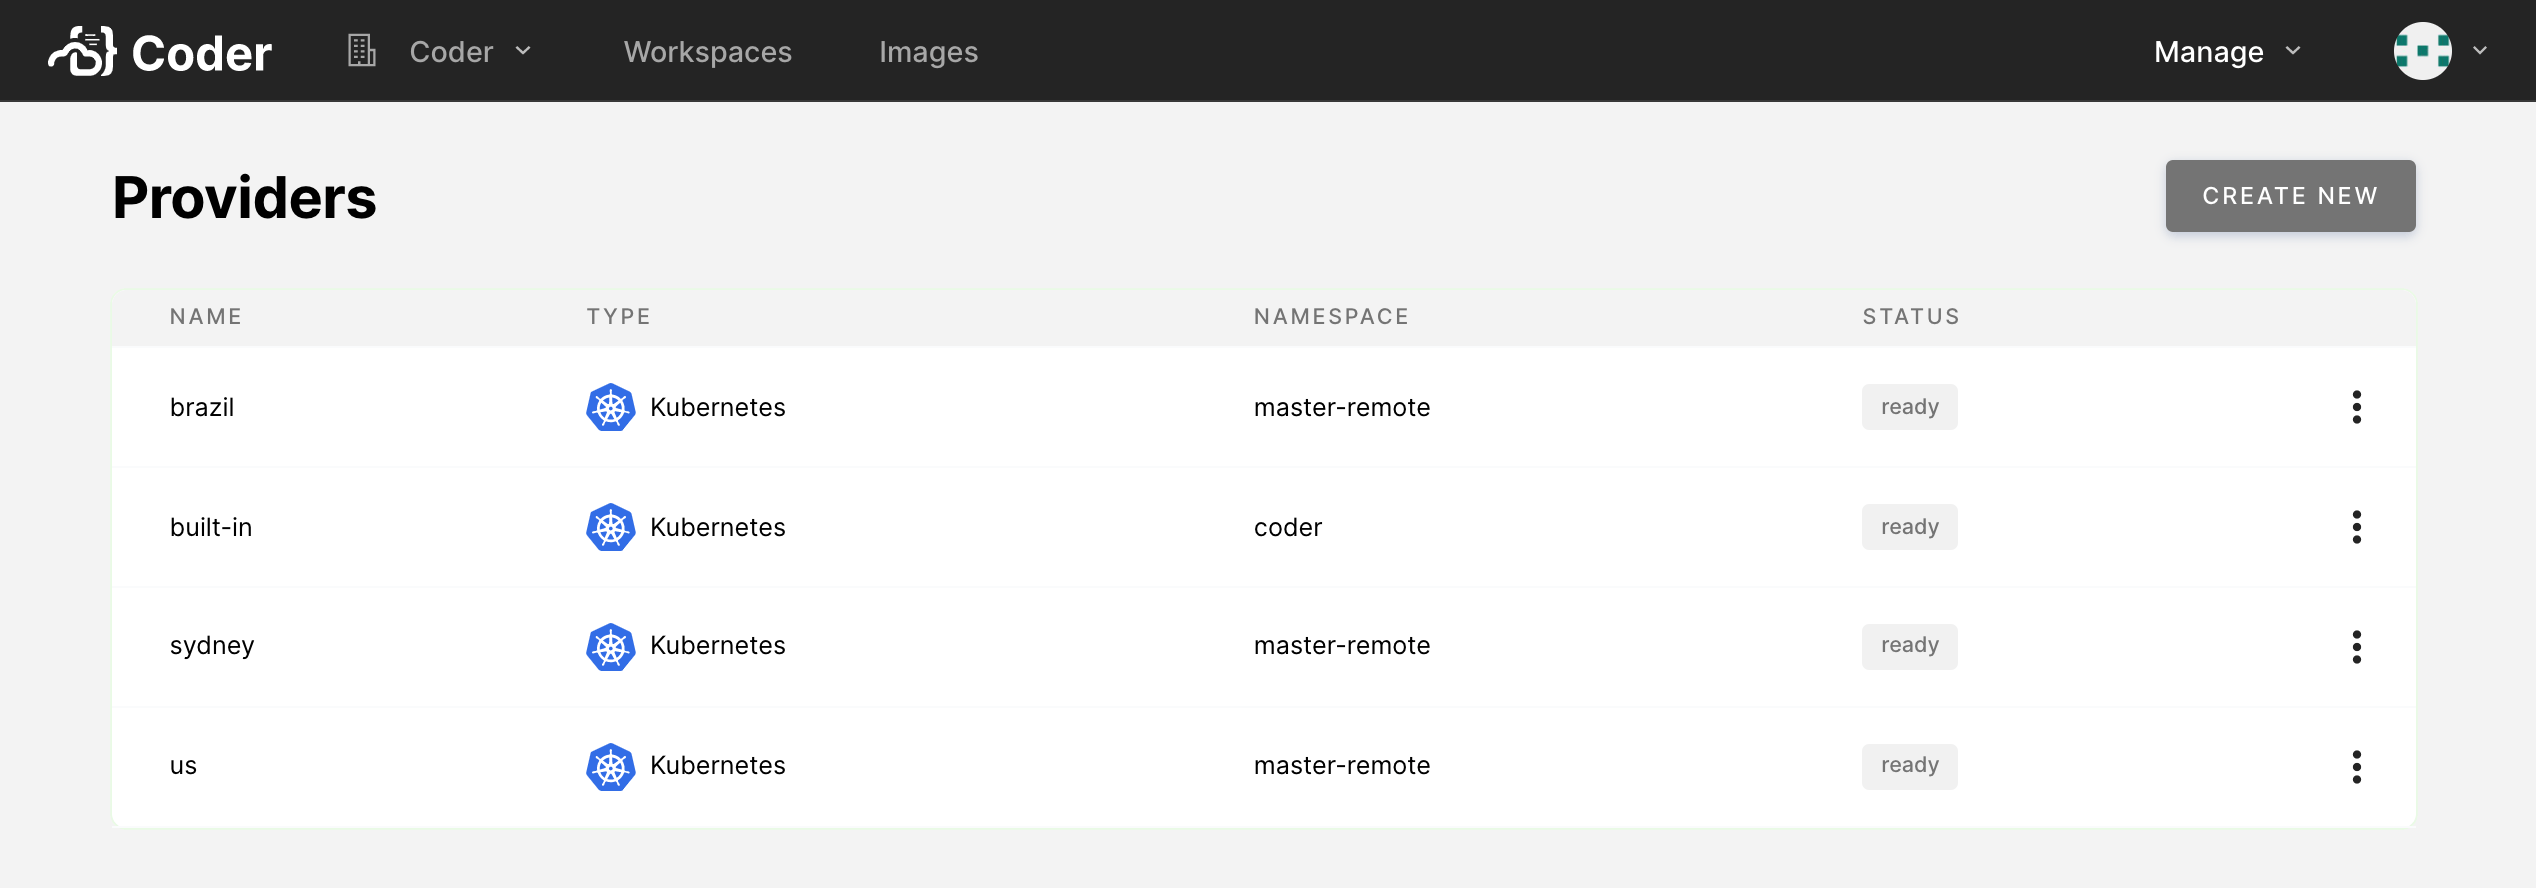Click the ready status badge for brazil
This screenshot has width=2536, height=888.
tap(1909, 407)
